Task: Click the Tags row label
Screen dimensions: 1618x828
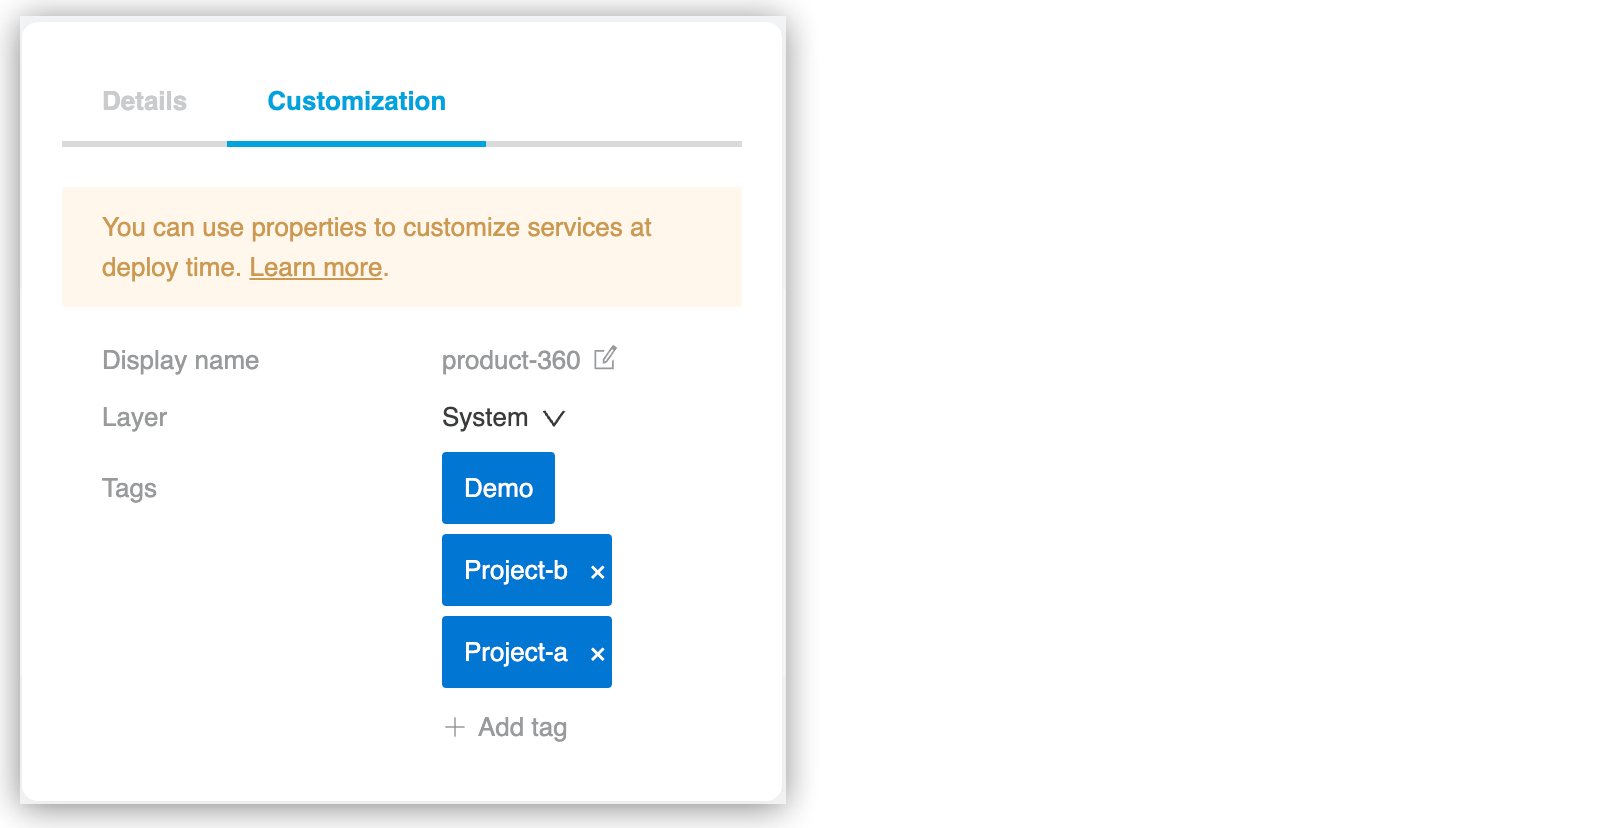Action: pyautogui.click(x=128, y=488)
